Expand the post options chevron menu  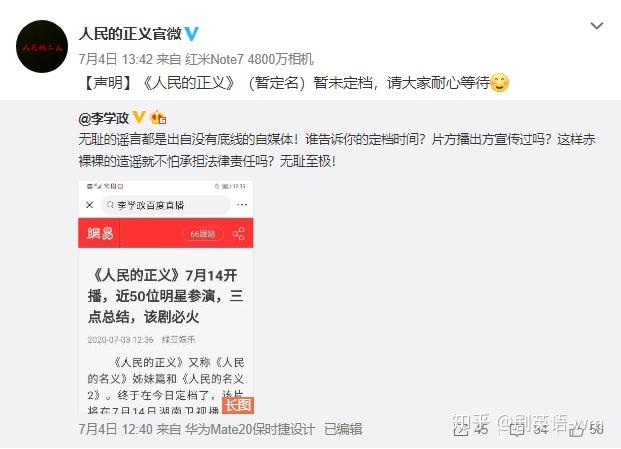pyautogui.click(x=596, y=26)
